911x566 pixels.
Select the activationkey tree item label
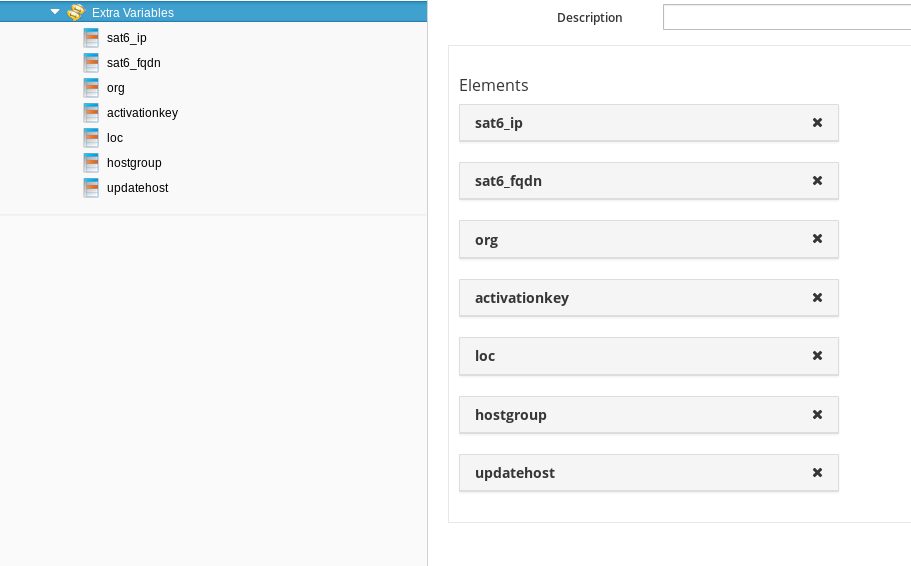point(142,113)
